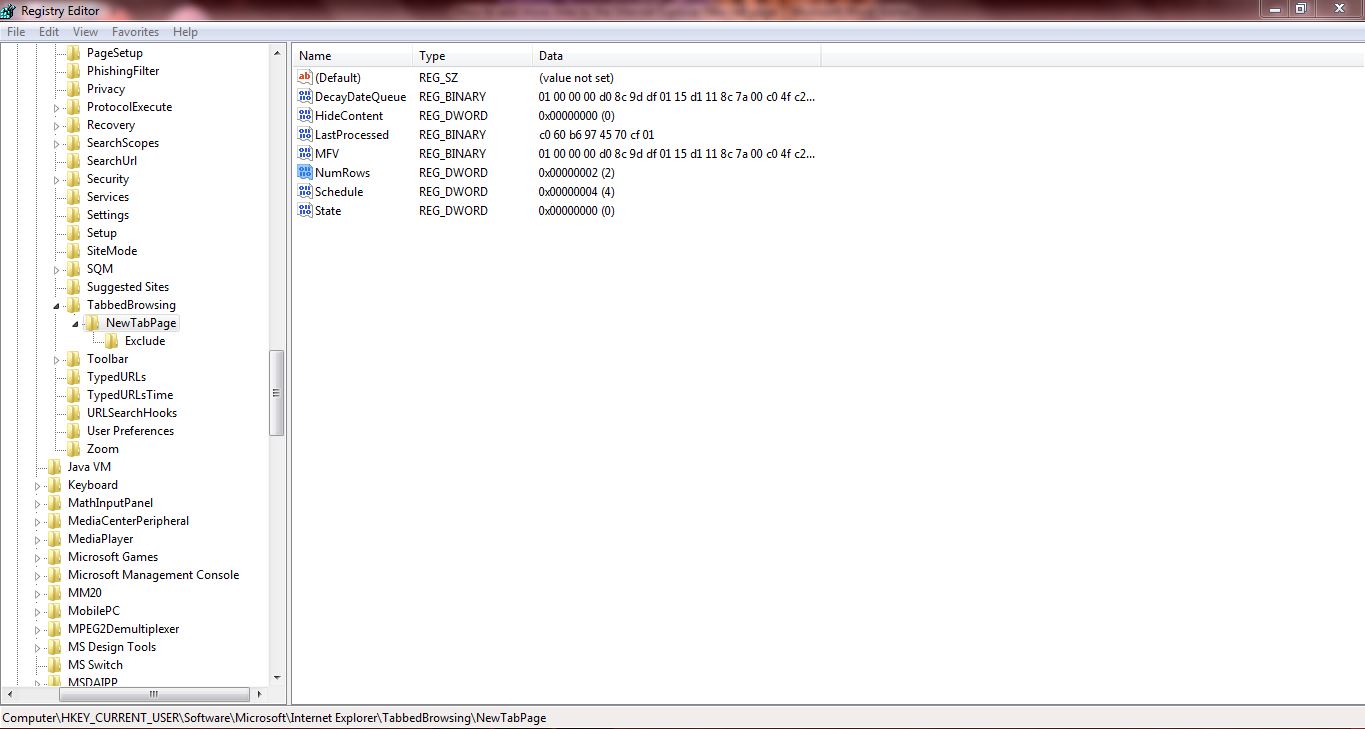The image size is (1365, 729).
Task: Open the View menu
Action: tap(86, 32)
